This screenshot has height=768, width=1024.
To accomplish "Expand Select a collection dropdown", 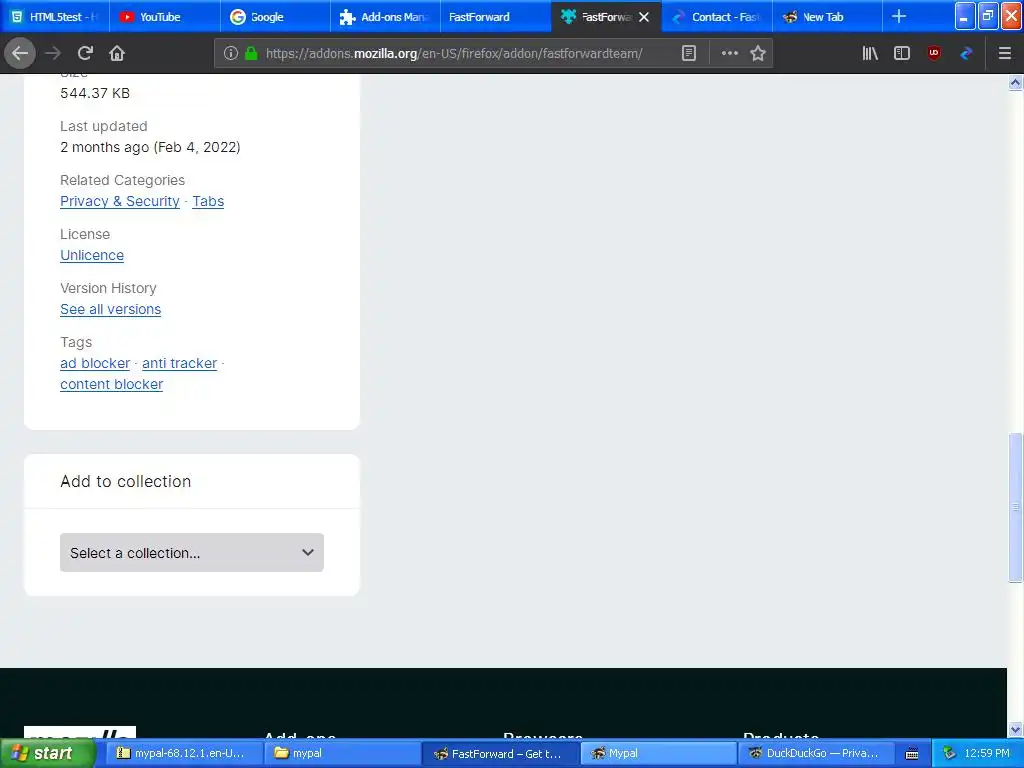I will click(x=192, y=552).
